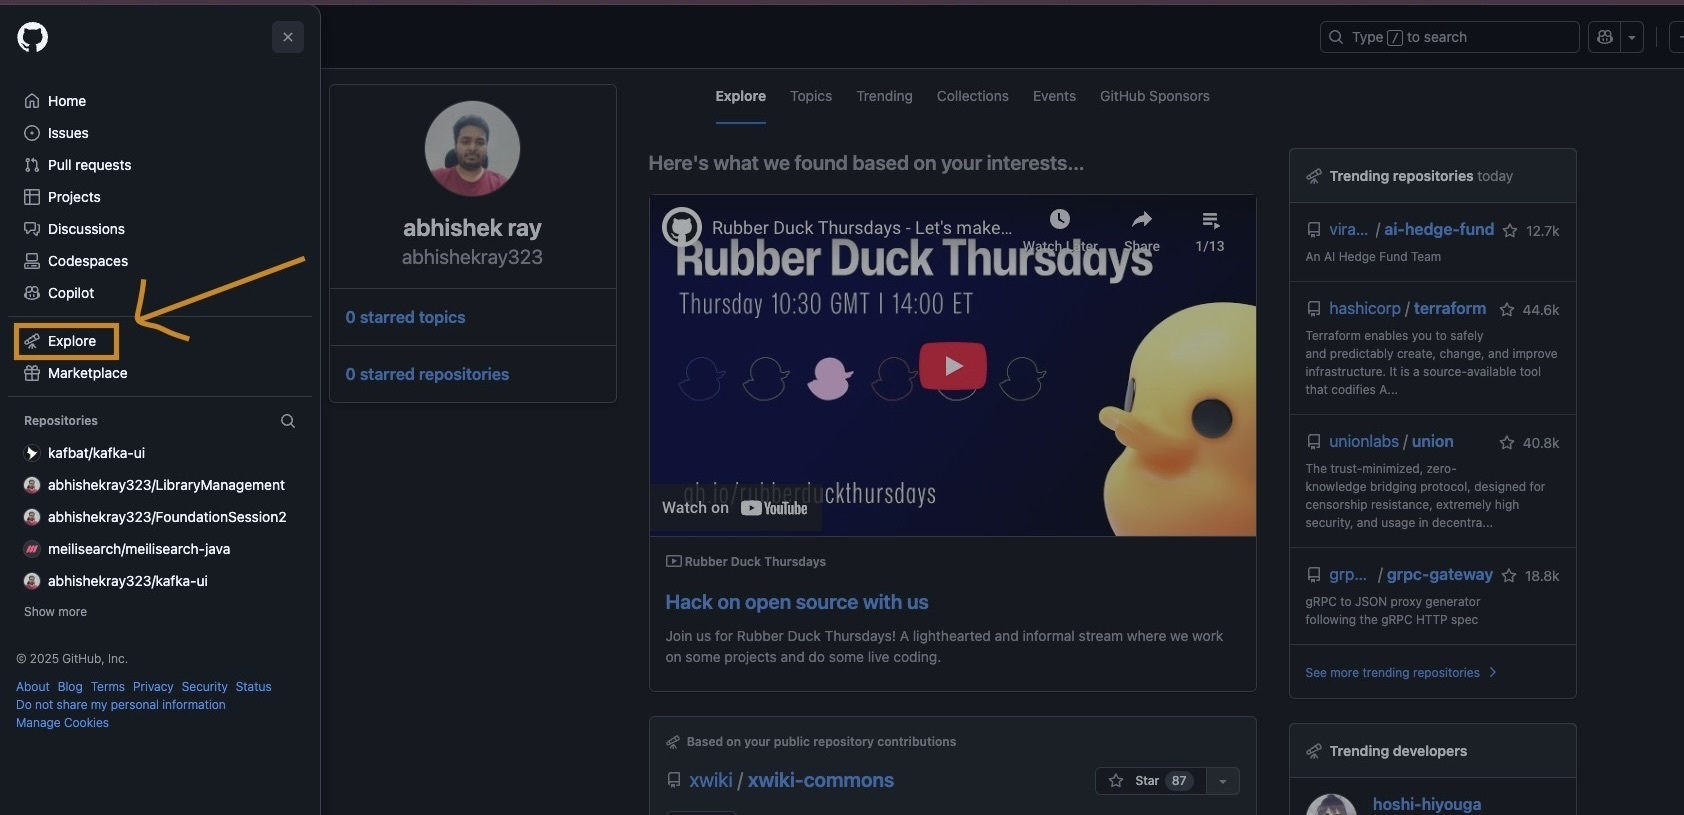Select the Explore tab
1684x815 pixels.
pyautogui.click(x=741, y=96)
